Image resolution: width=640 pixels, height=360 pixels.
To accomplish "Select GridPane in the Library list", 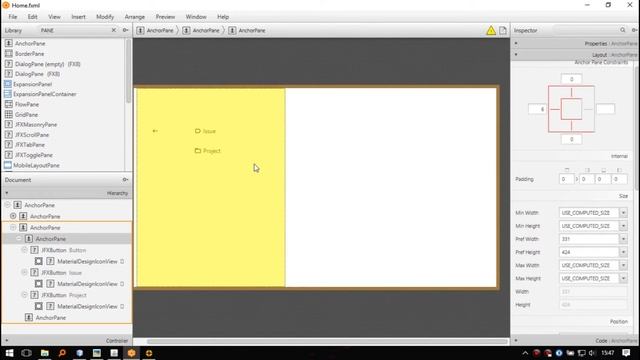I will (x=27, y=115).
